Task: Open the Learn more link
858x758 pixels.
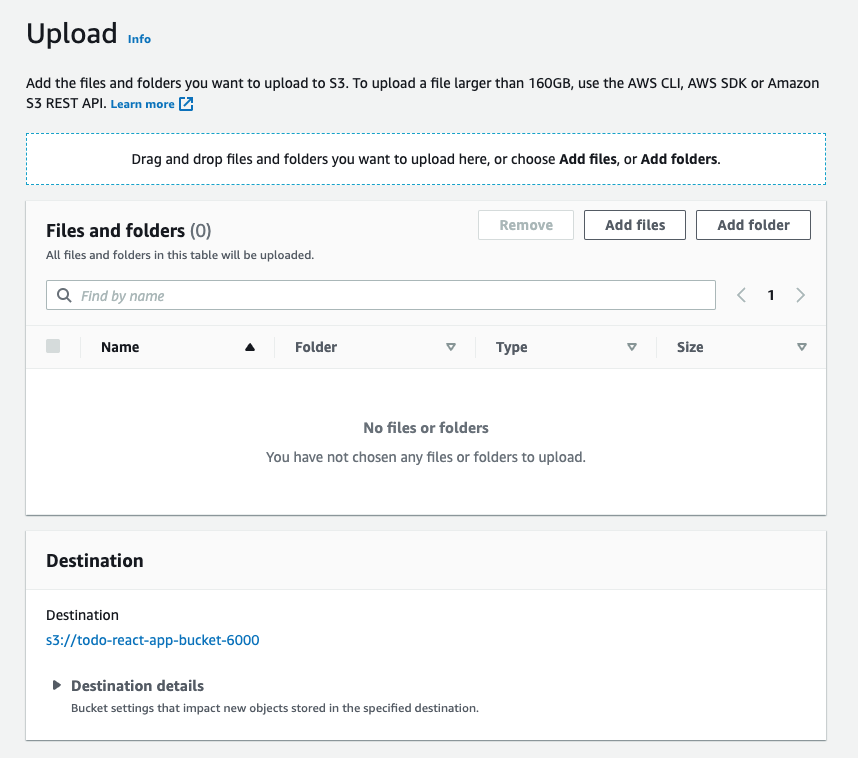Action: (142, 104)
